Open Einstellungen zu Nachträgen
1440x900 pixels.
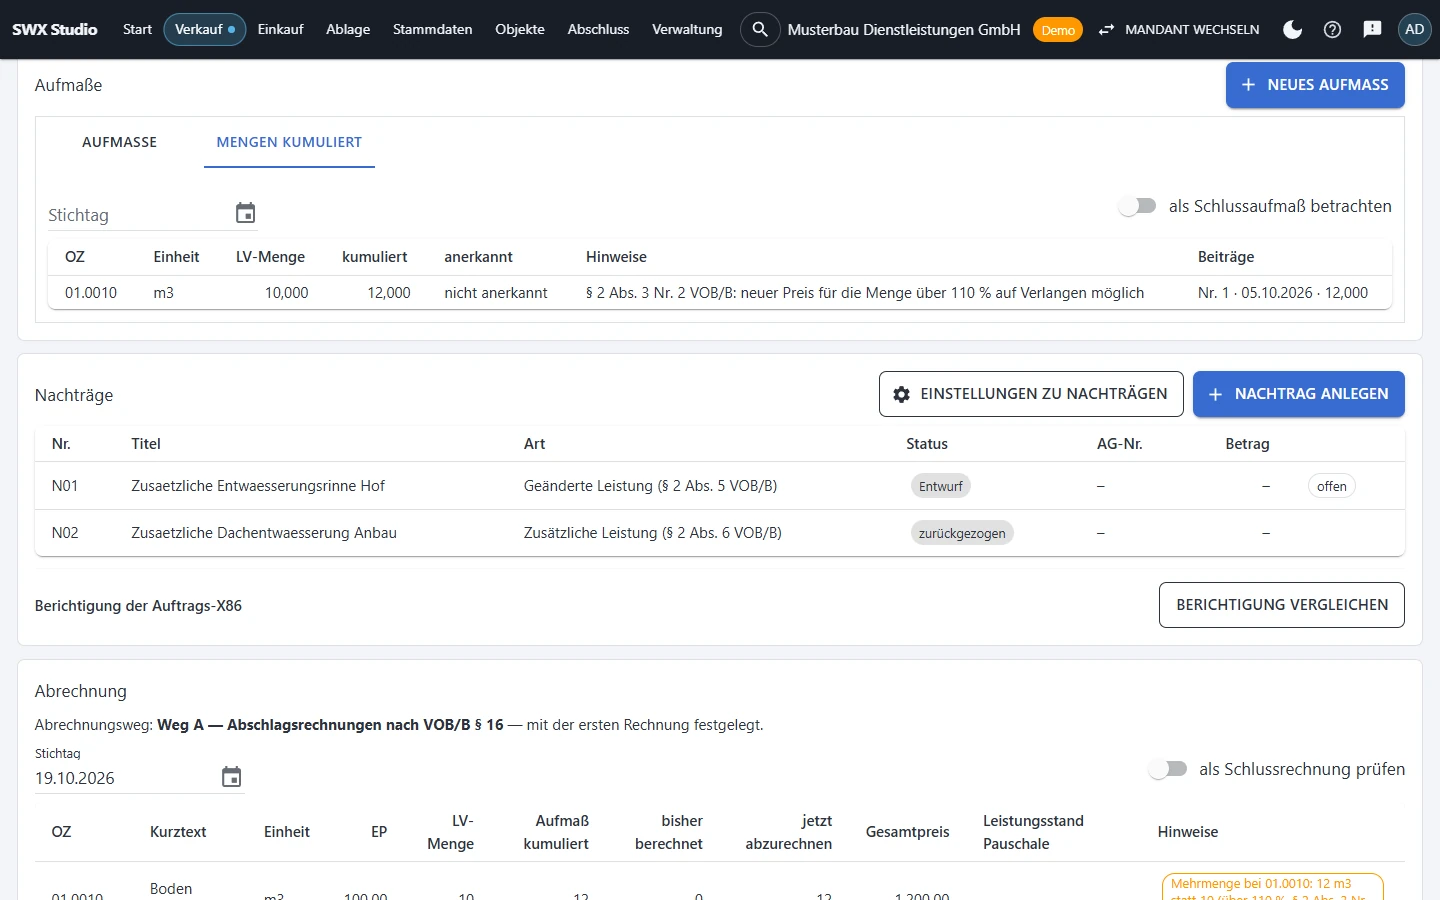1031,394
